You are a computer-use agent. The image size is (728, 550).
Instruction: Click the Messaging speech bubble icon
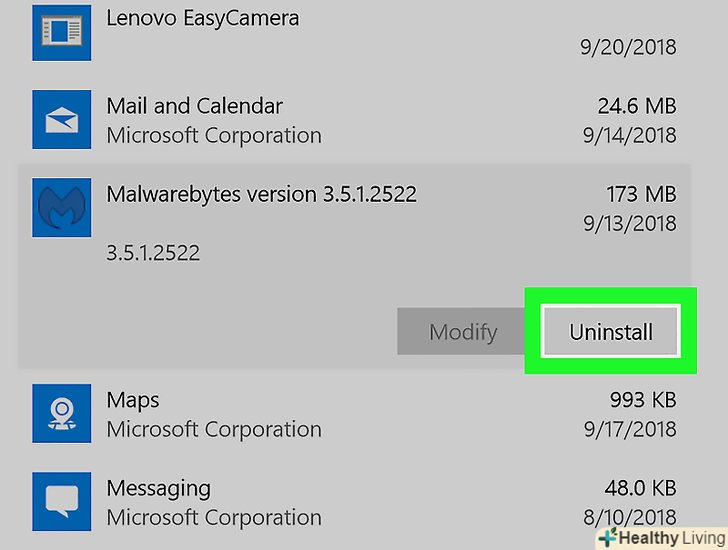coord(62,502)
